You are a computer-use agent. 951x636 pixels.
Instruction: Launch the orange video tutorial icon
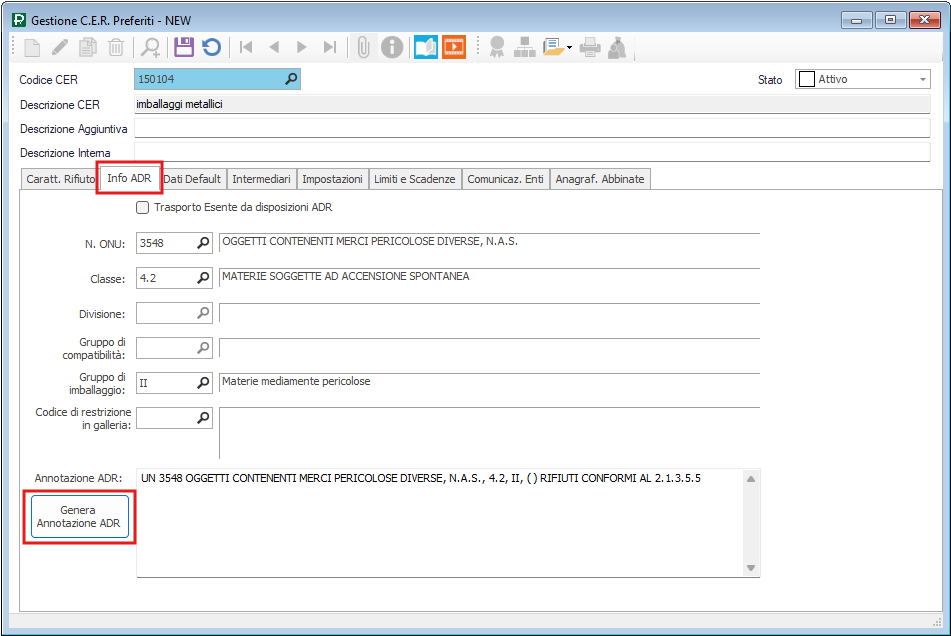tap(454, 47)
